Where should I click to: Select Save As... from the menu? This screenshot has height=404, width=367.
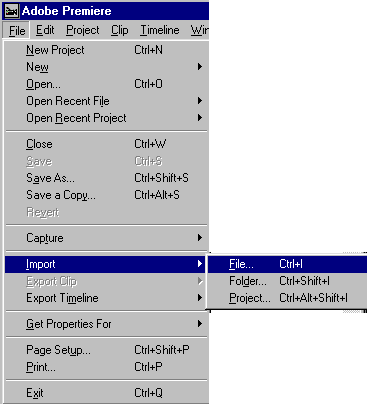(107, 178)
